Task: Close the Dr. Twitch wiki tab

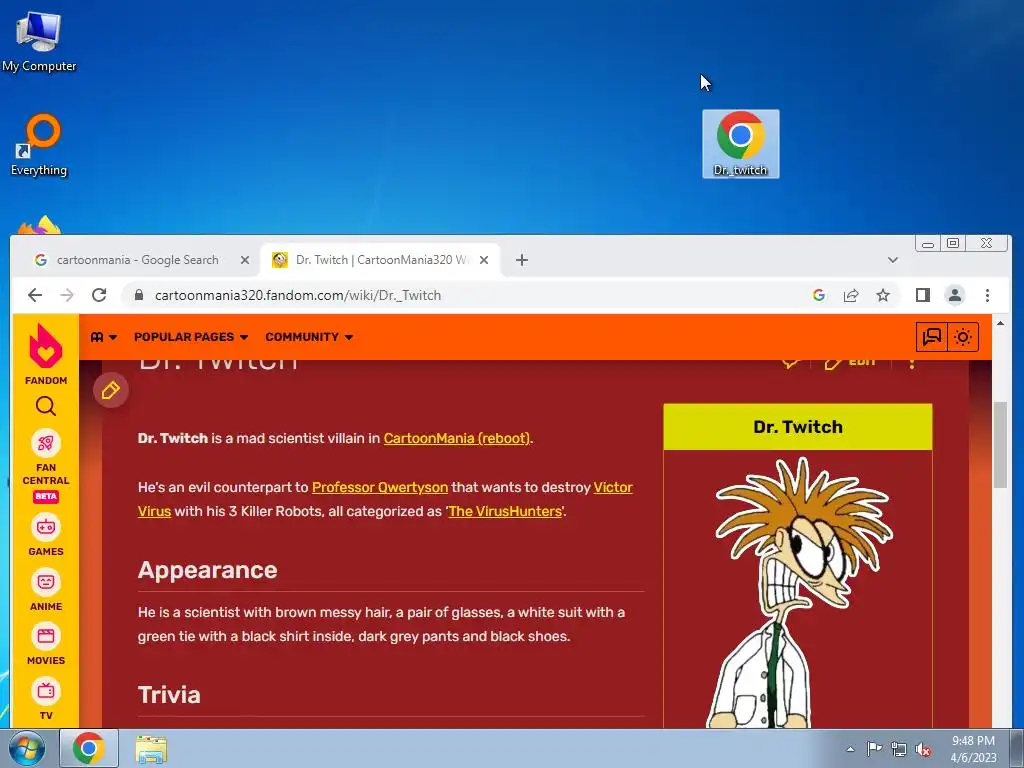Action: pyautogui.click(x=484, y=260)
